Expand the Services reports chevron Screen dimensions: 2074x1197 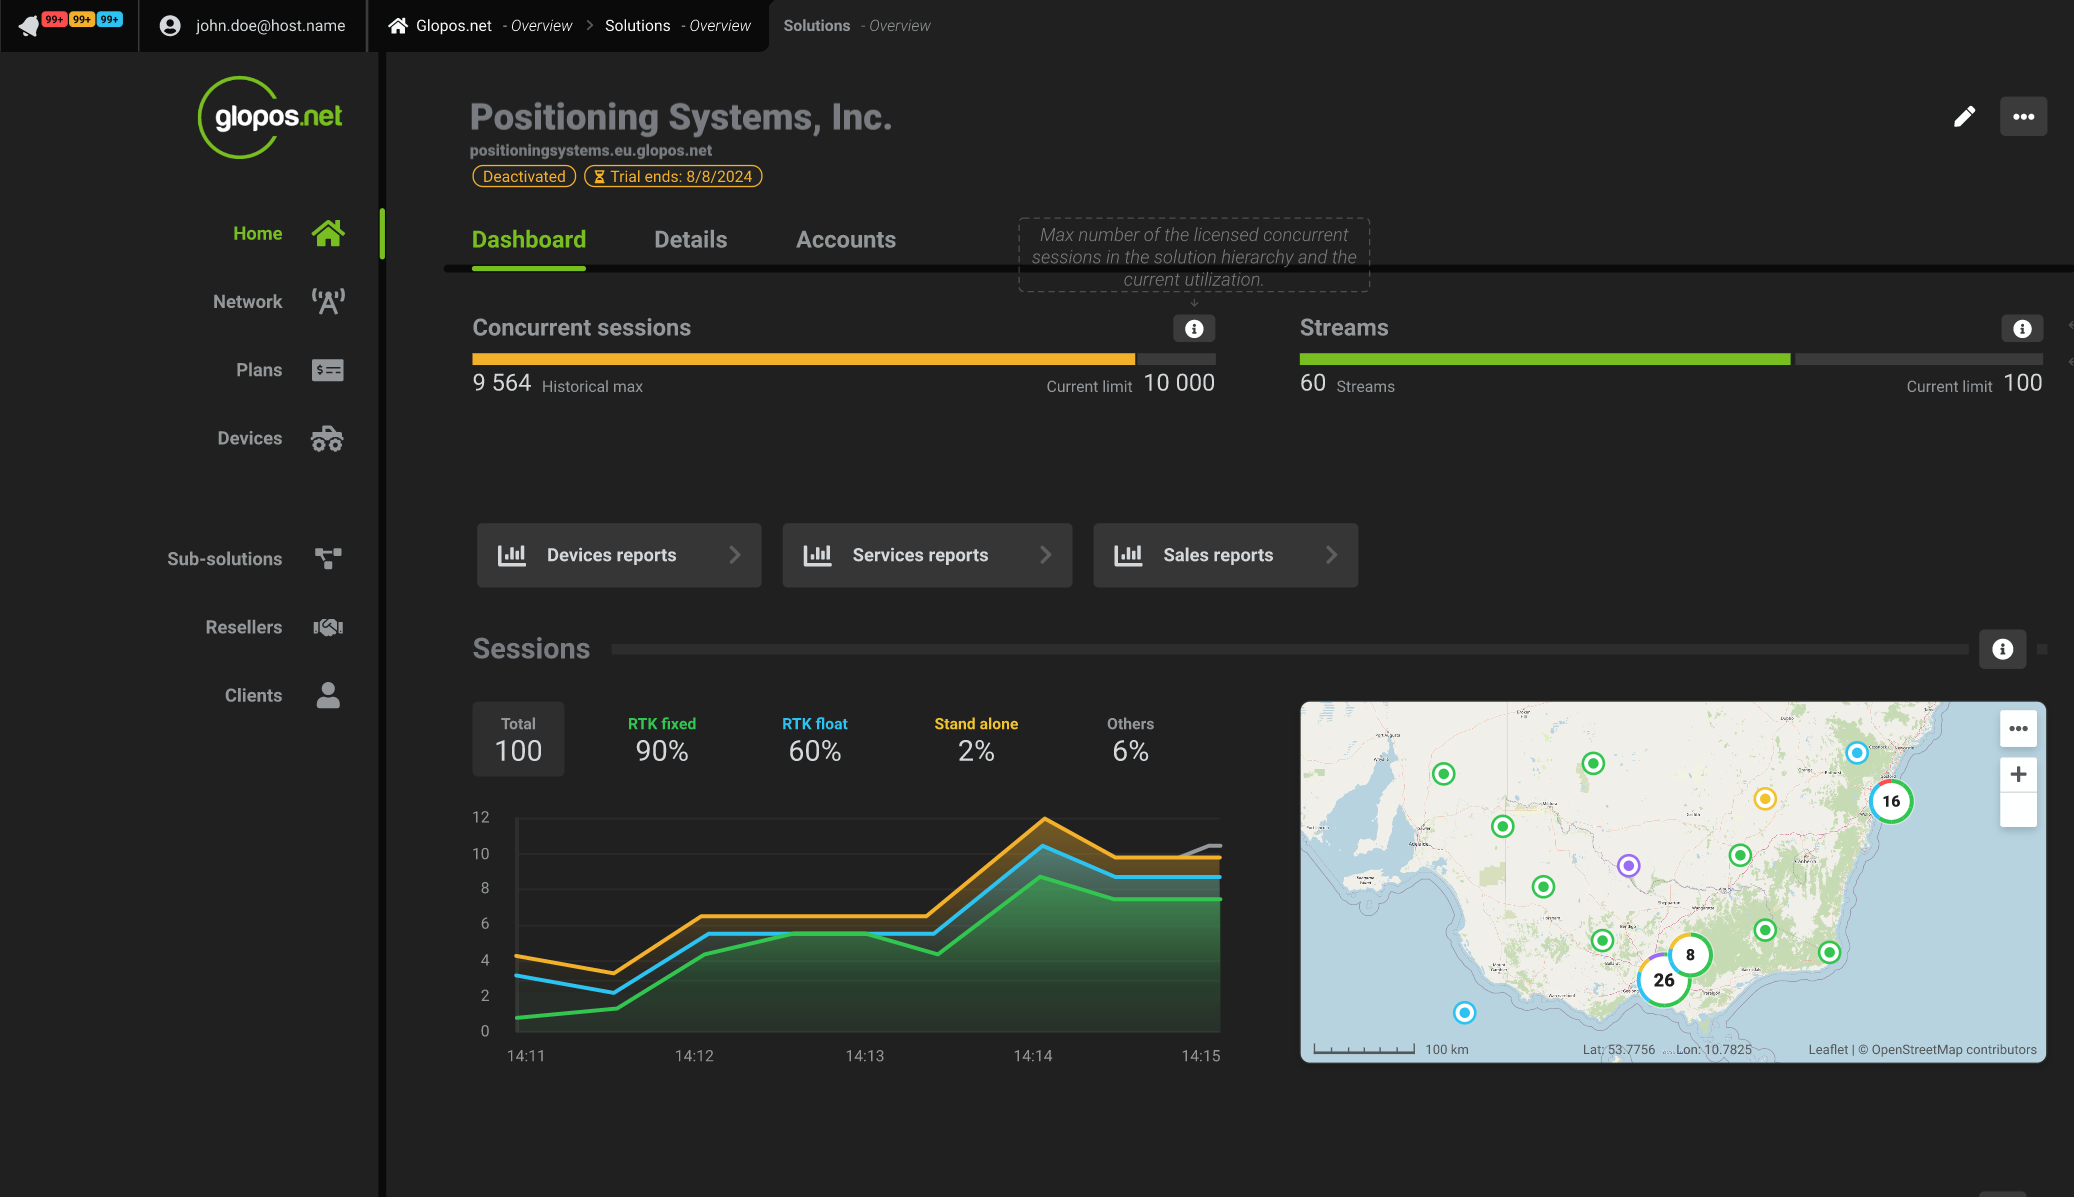coord(1044,555)
